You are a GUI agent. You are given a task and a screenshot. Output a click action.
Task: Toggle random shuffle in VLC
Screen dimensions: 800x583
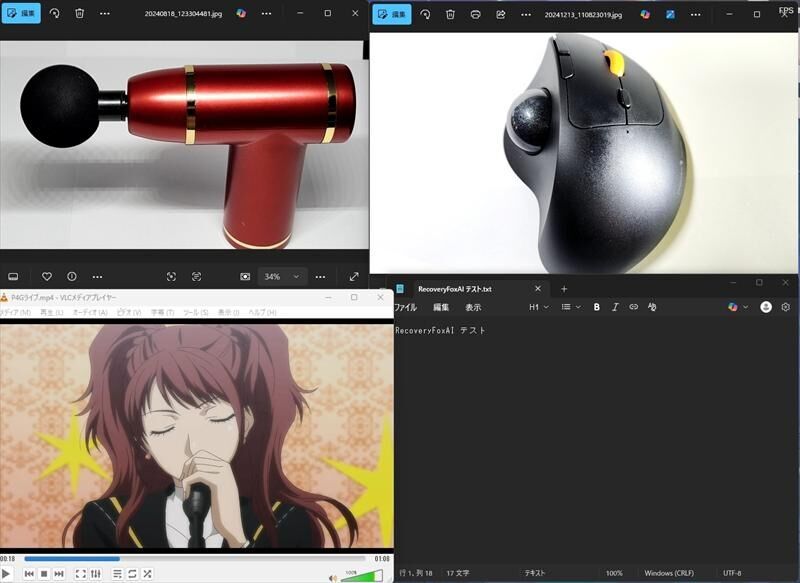click(x=147, y=574)
